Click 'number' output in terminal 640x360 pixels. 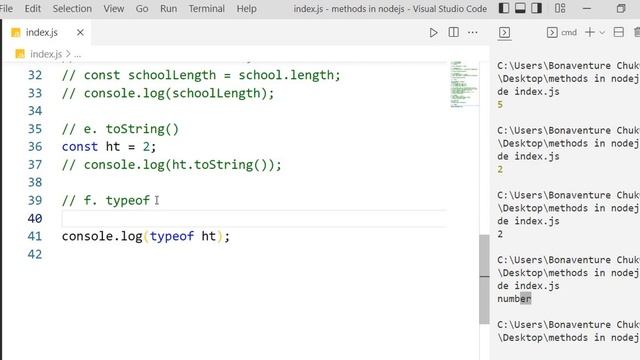[x=514, y=299]
